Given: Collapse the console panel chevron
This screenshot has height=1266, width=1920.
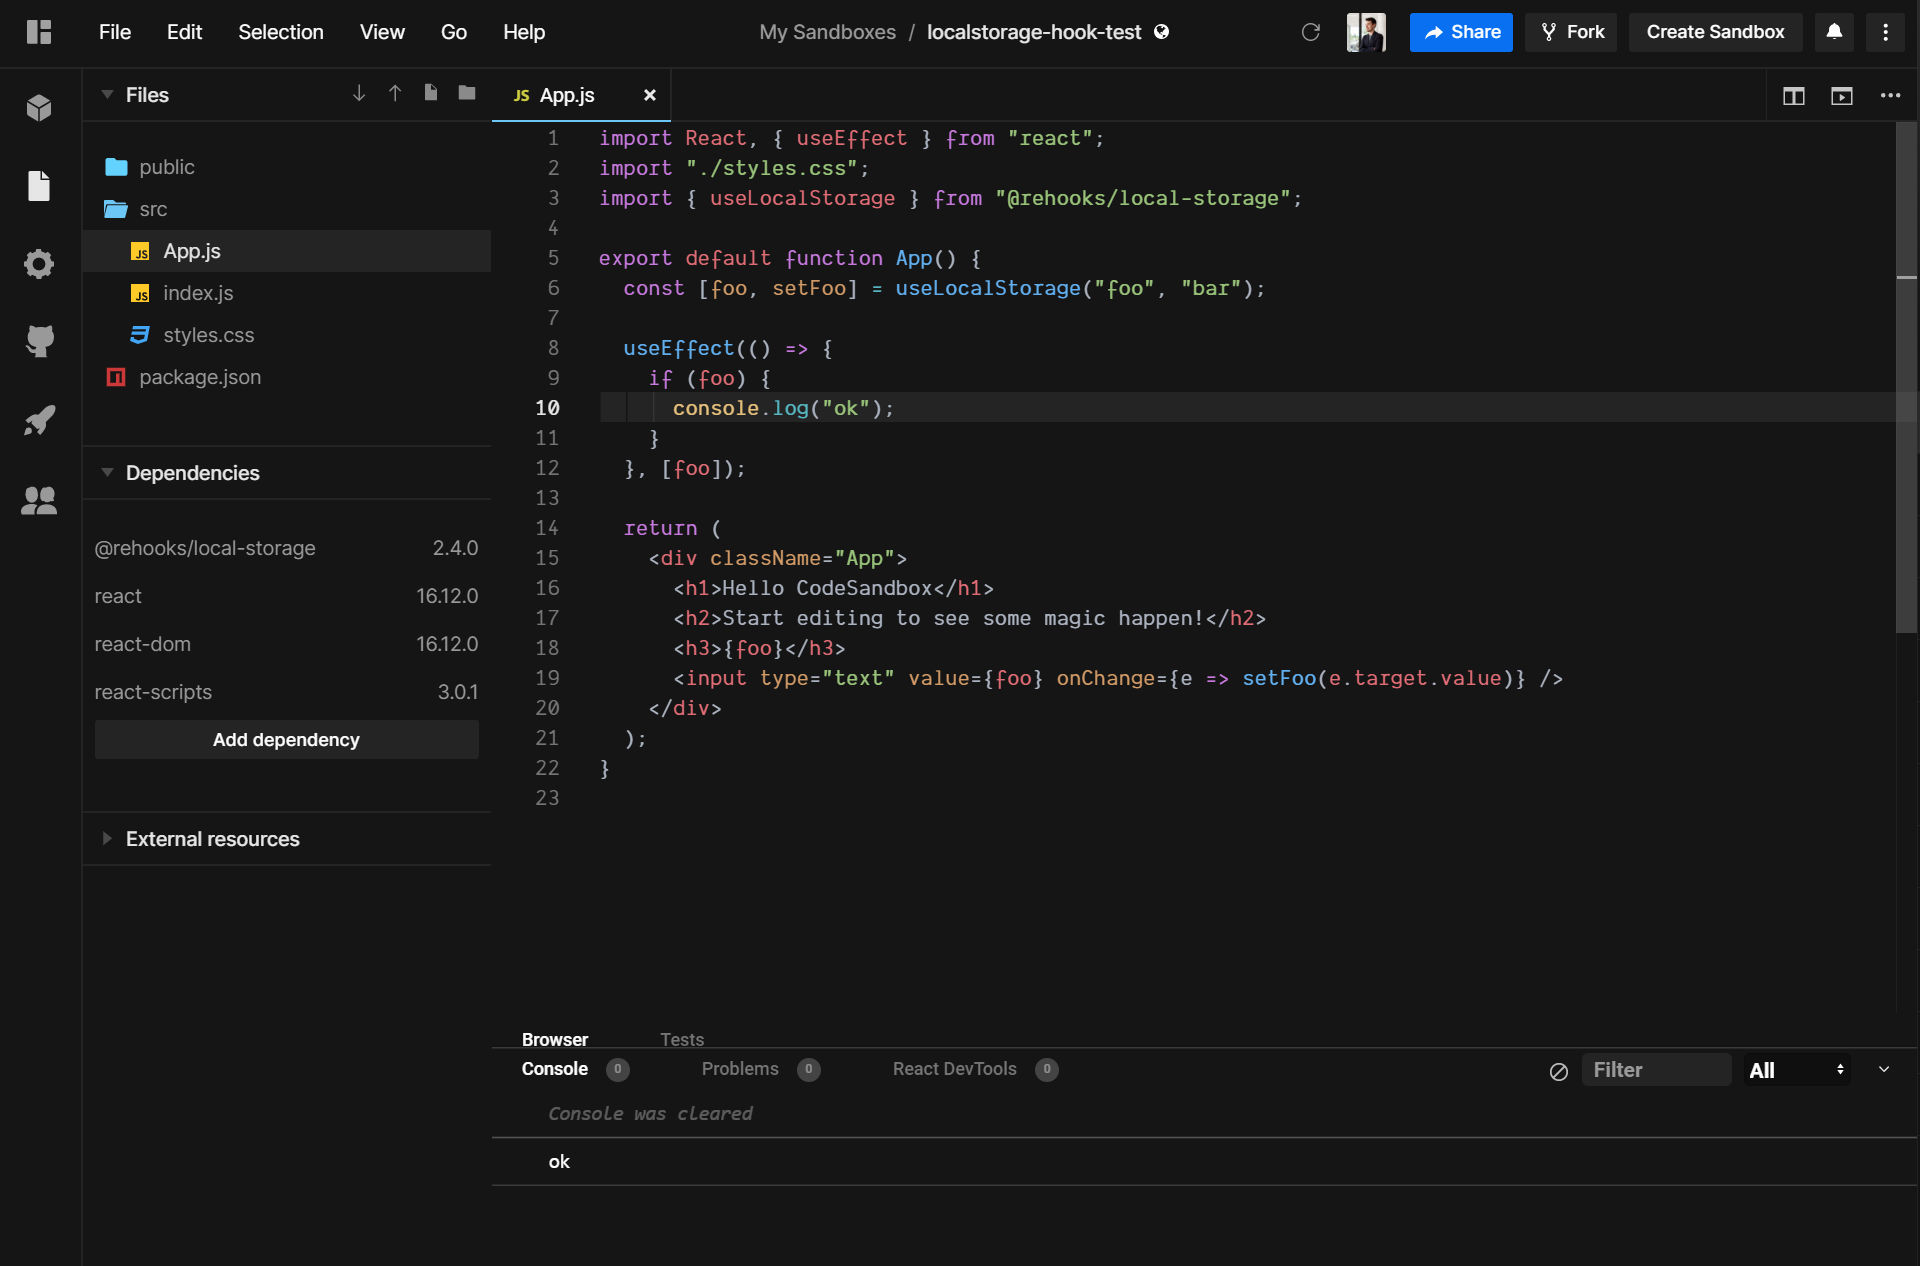Looking at the screenshot, I should pyautogui.click(x=1884, y=1070).
